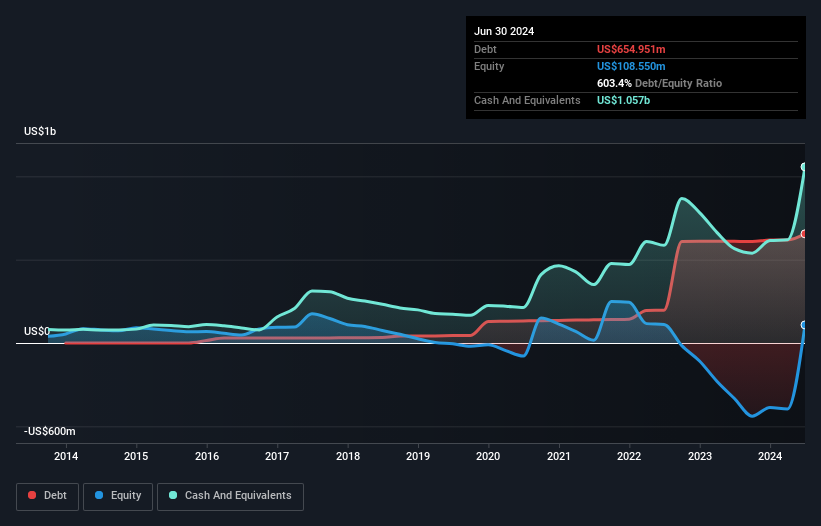The width and height of the screenshot is (821, 526).
Task: Click the 2016 x-axis label
Action: pyautogui.click(x=207, y=456)
